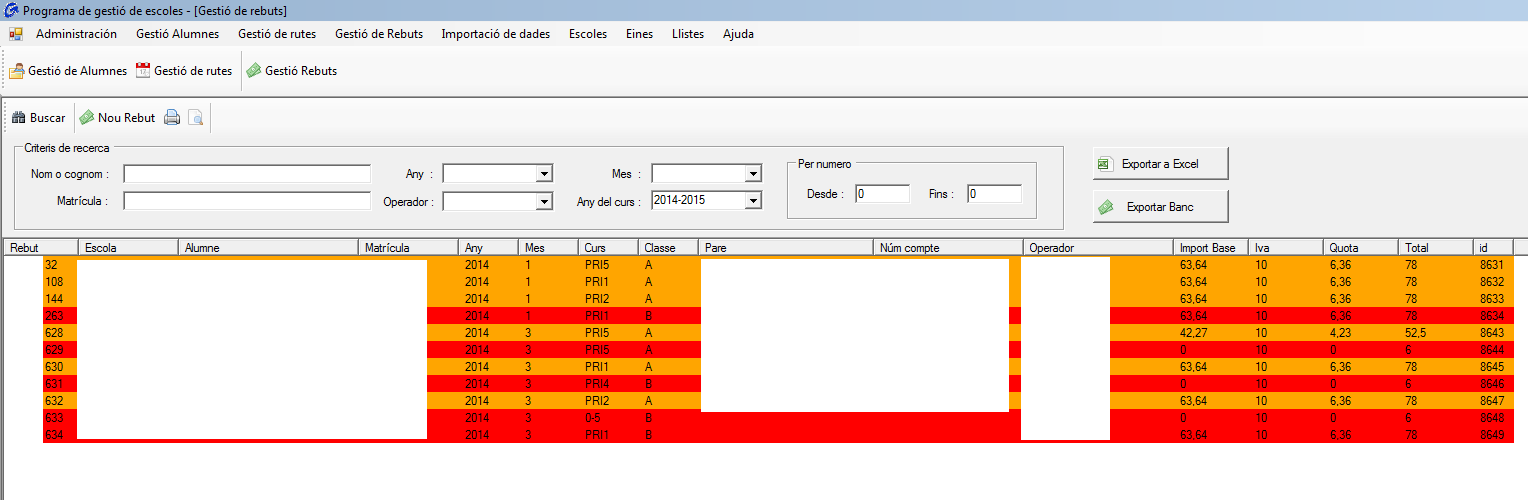Click the application icon in menu bar
This screenshot has height=500, width=1528.
click(16, 34)
